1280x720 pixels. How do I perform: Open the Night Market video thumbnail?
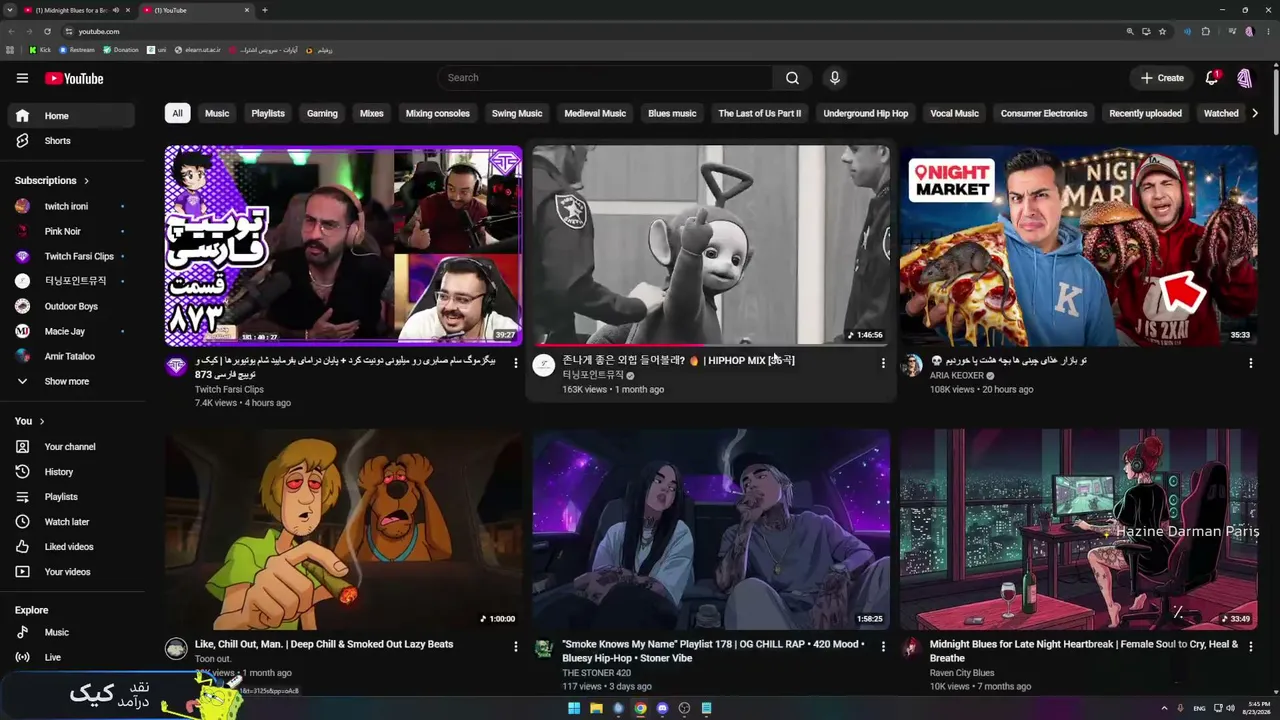(x=1078, y=246)
